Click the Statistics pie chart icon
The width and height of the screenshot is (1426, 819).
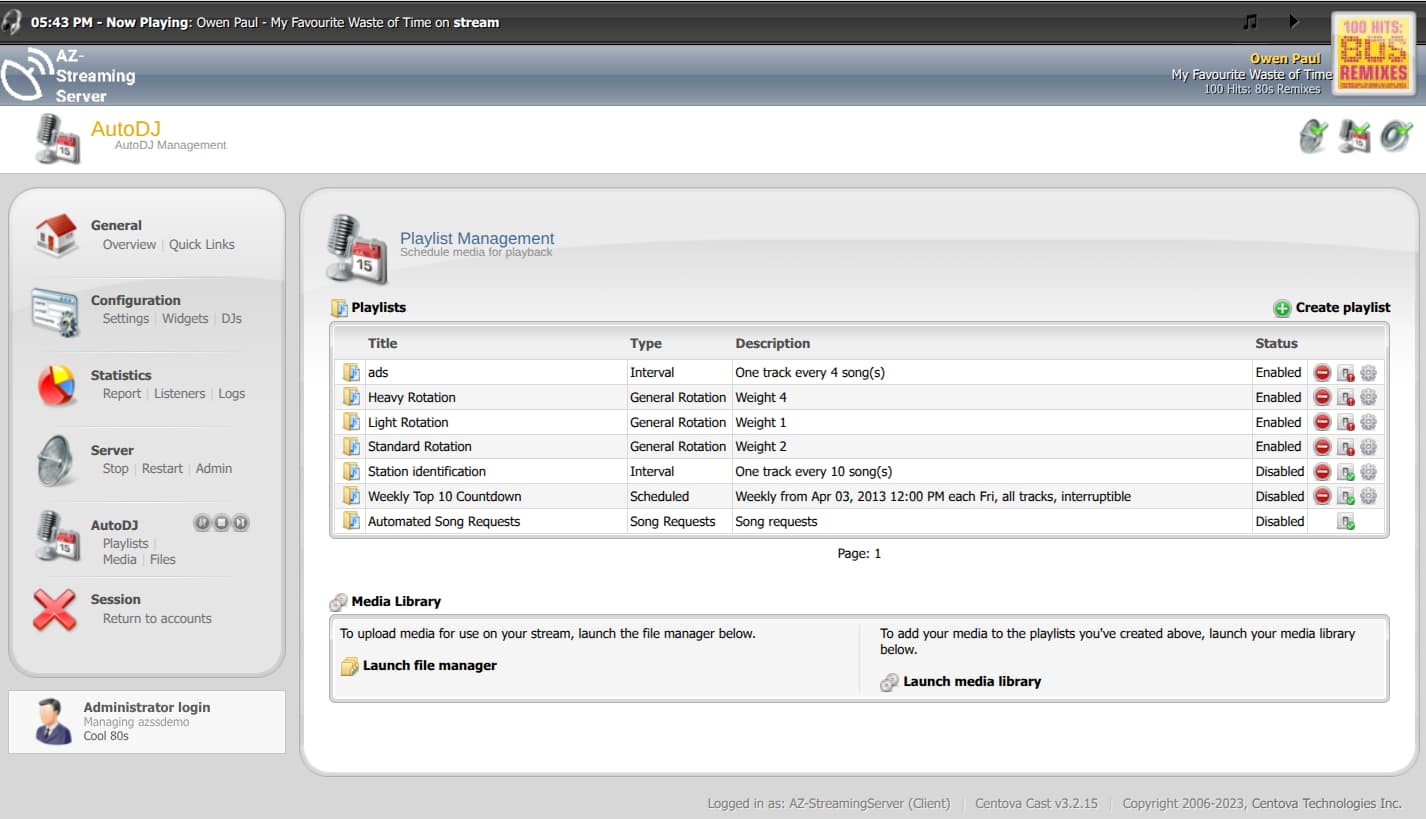56,385
